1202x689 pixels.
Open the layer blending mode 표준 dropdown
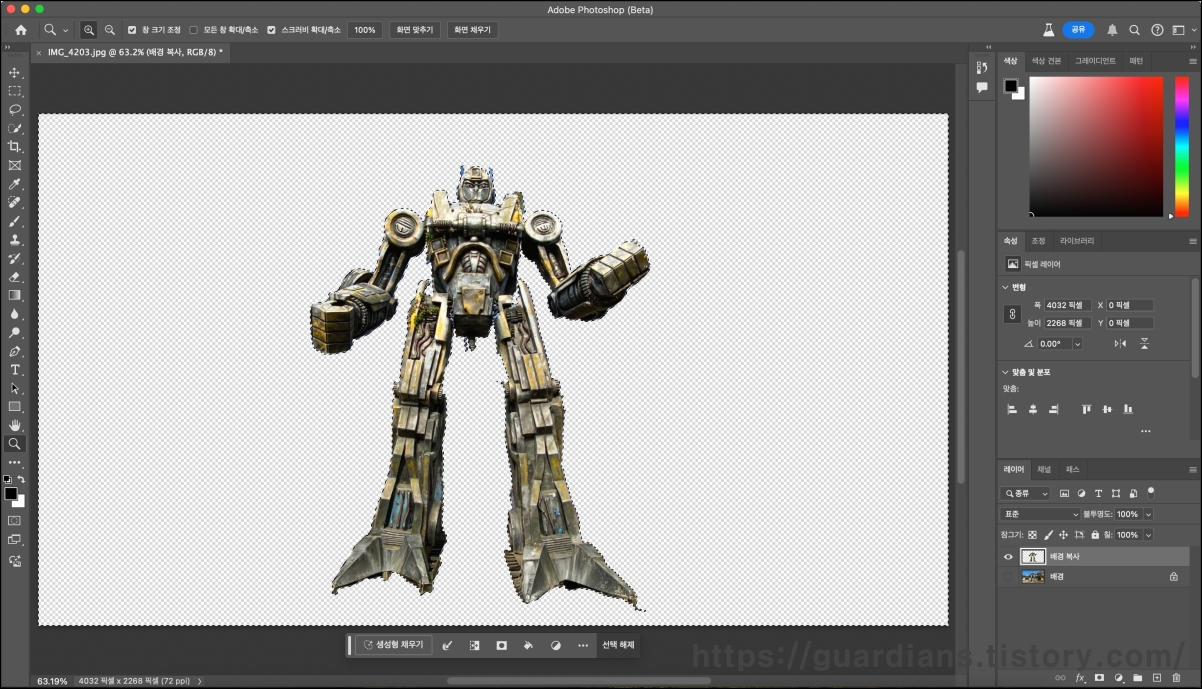tap(1040, 514)
